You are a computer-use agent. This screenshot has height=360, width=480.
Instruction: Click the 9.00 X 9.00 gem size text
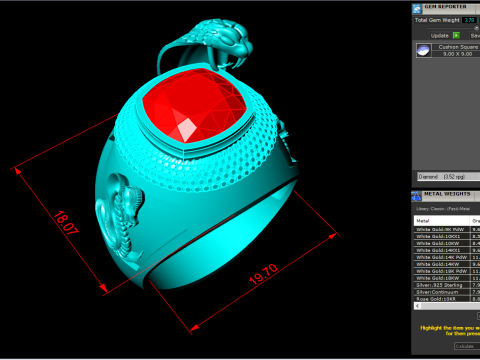coord(458,54)
